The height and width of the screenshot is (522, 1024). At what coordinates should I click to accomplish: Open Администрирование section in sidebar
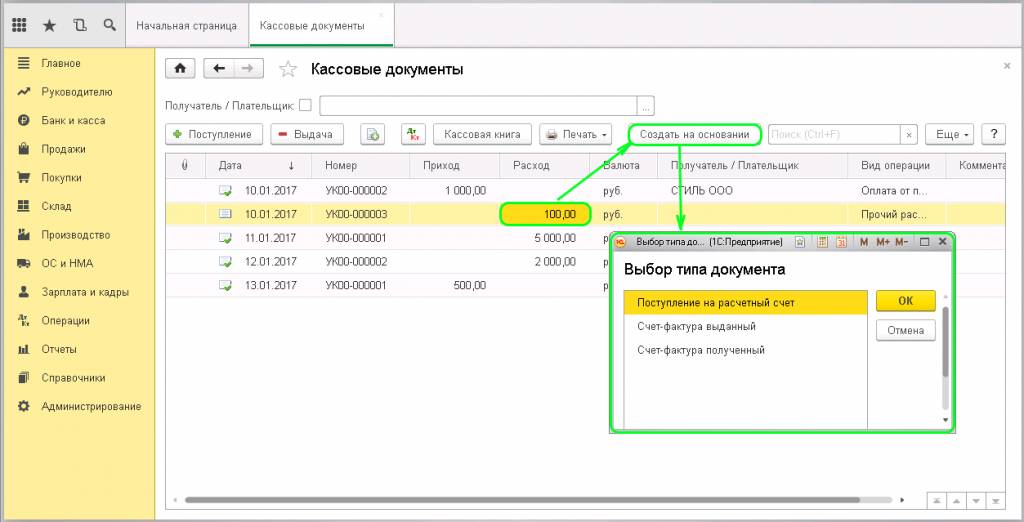91,406
